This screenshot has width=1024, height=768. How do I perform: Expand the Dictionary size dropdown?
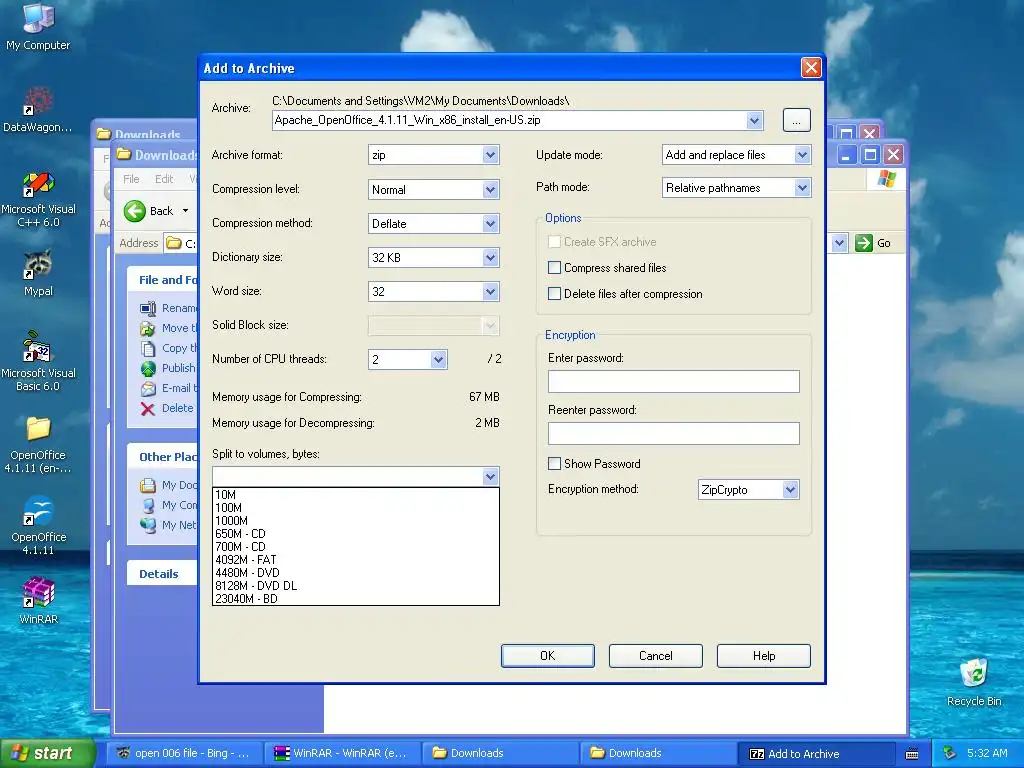(490, 257)
